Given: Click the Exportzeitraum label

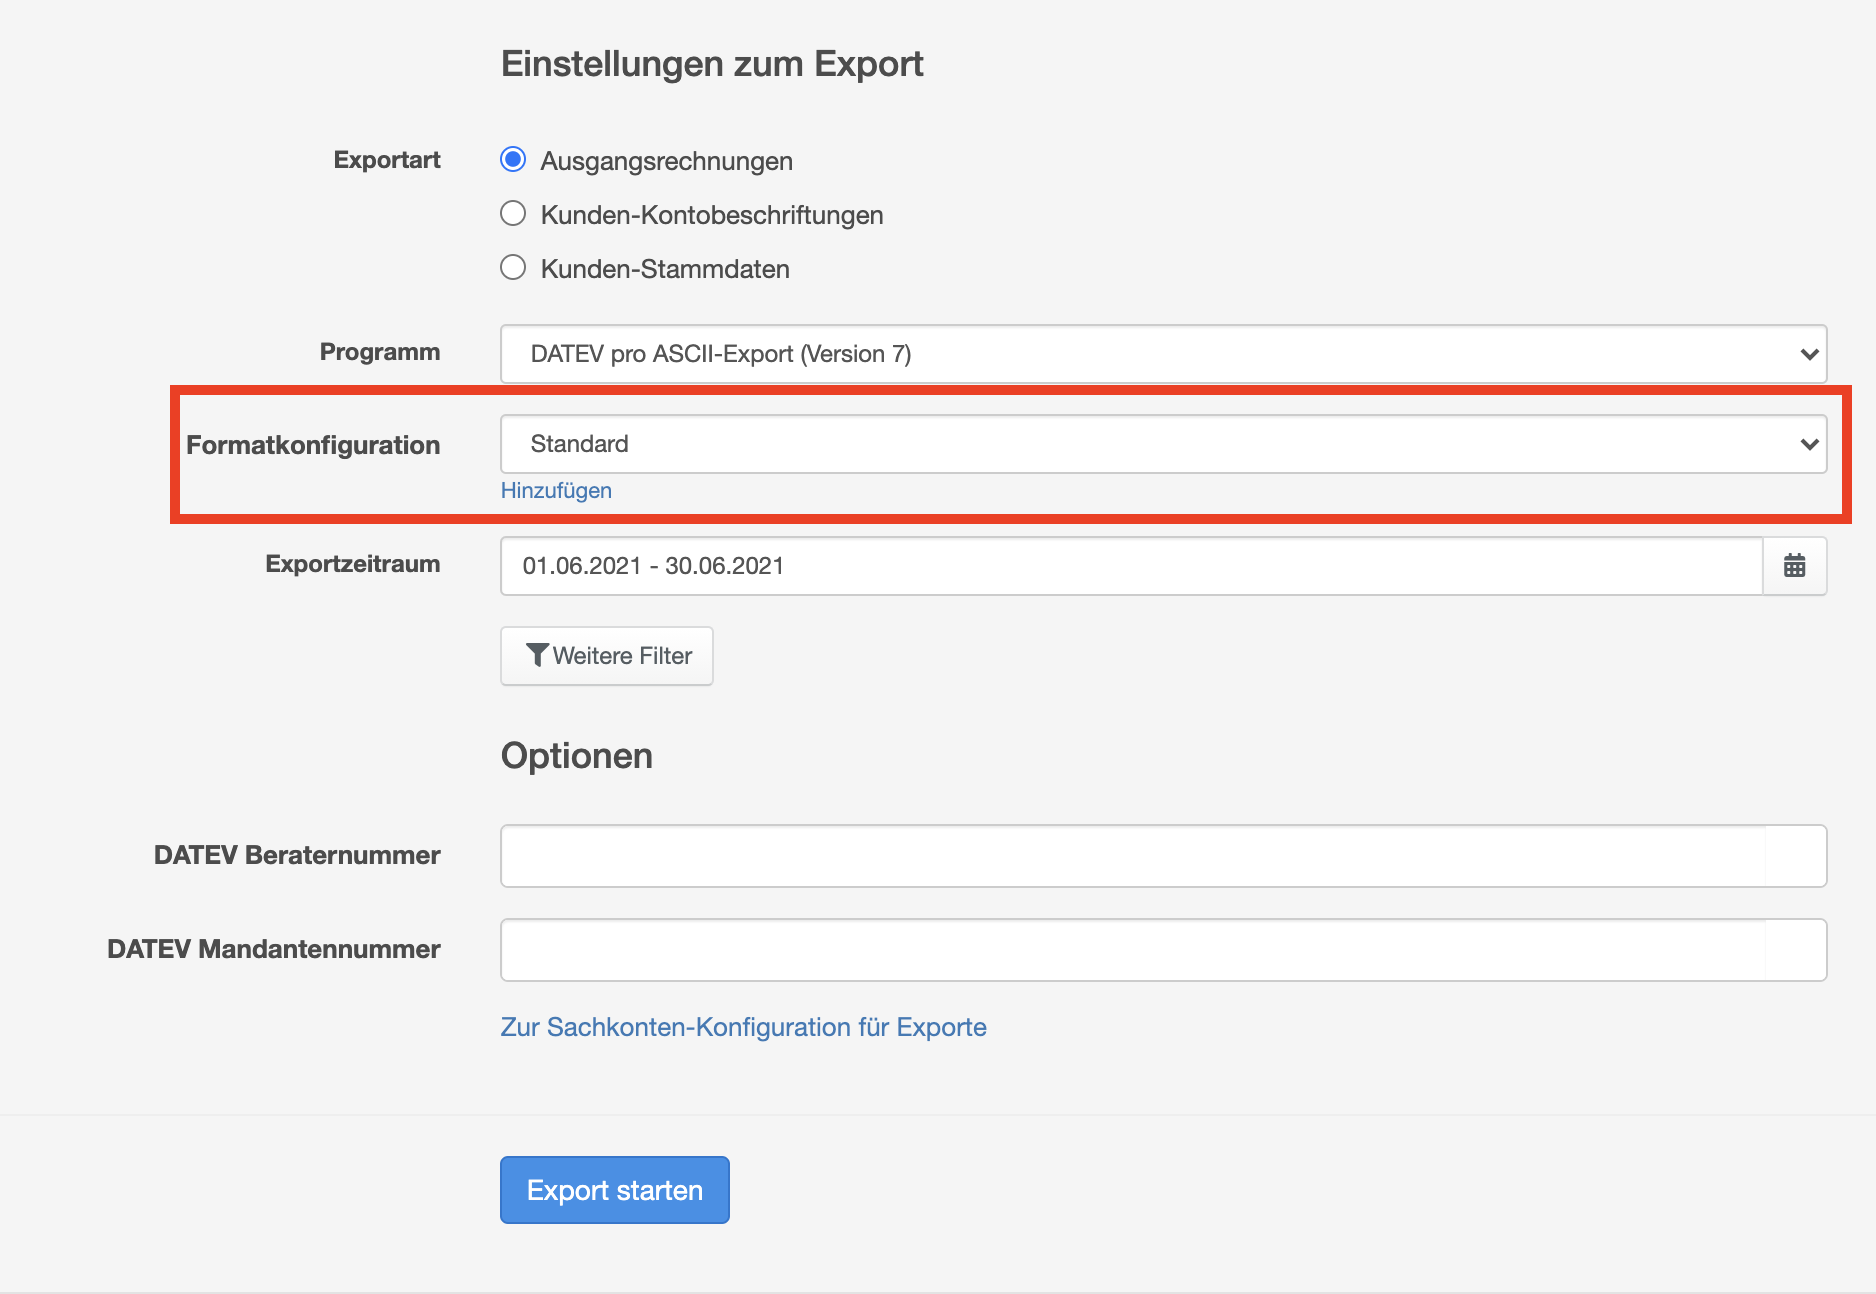Looking at the screenshot, I should [352, 564].
